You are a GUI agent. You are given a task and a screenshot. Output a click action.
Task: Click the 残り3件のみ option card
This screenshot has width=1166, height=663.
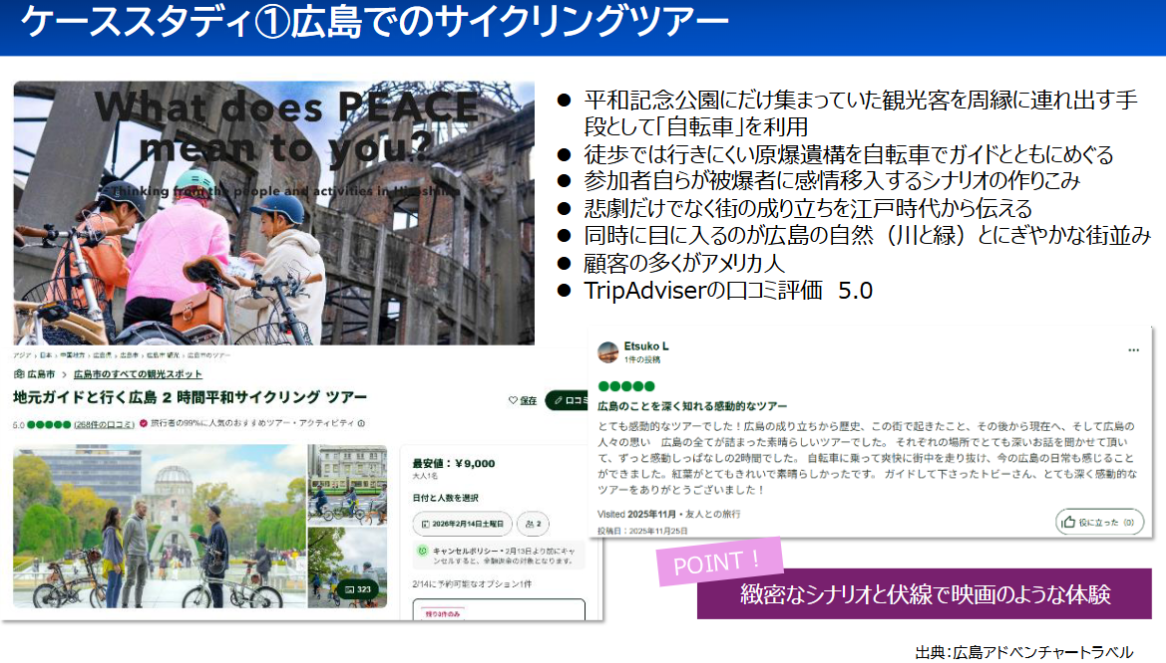point(498,611)
